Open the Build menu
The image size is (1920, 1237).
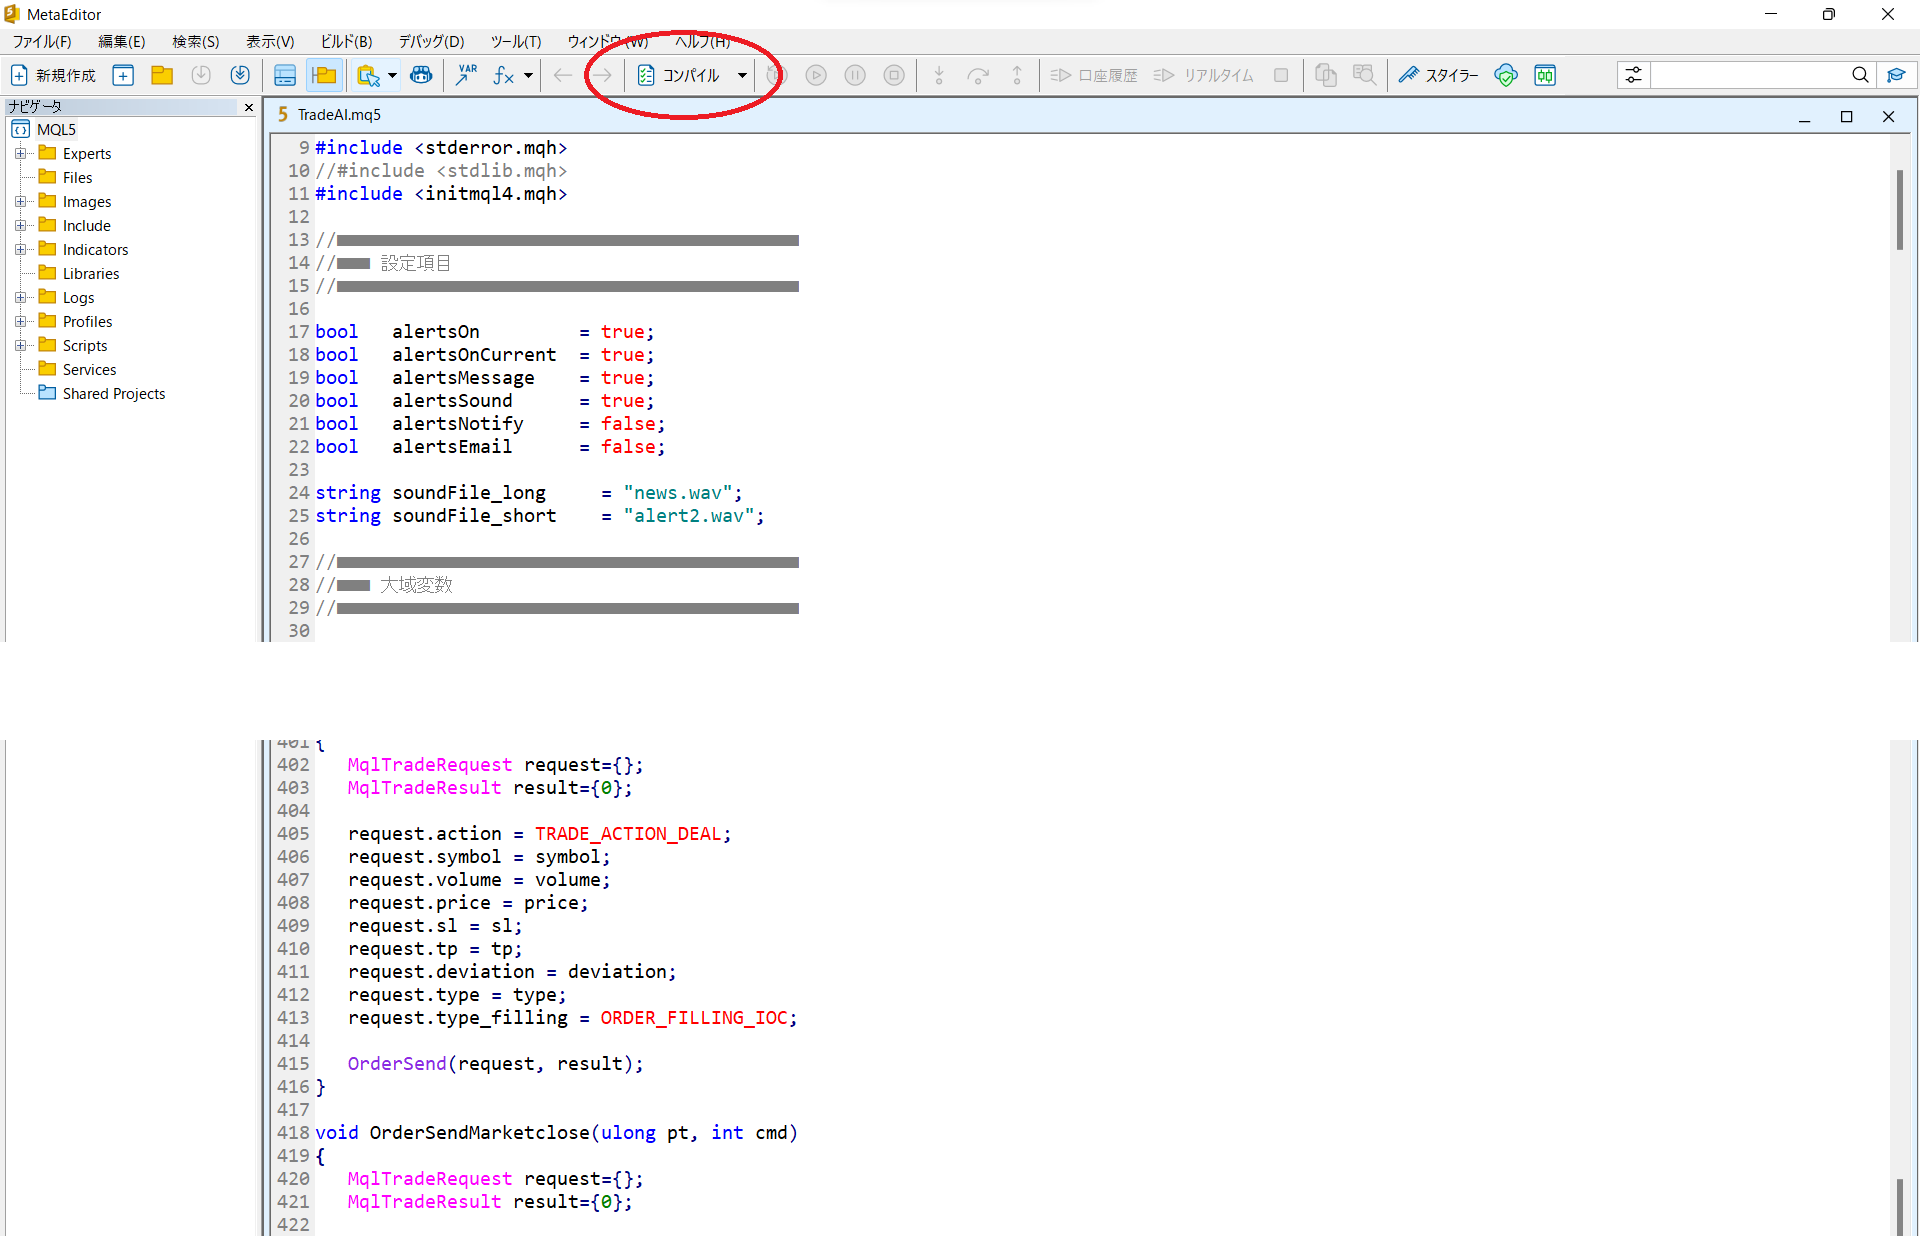pyautogui.click(x=346, y=41)
